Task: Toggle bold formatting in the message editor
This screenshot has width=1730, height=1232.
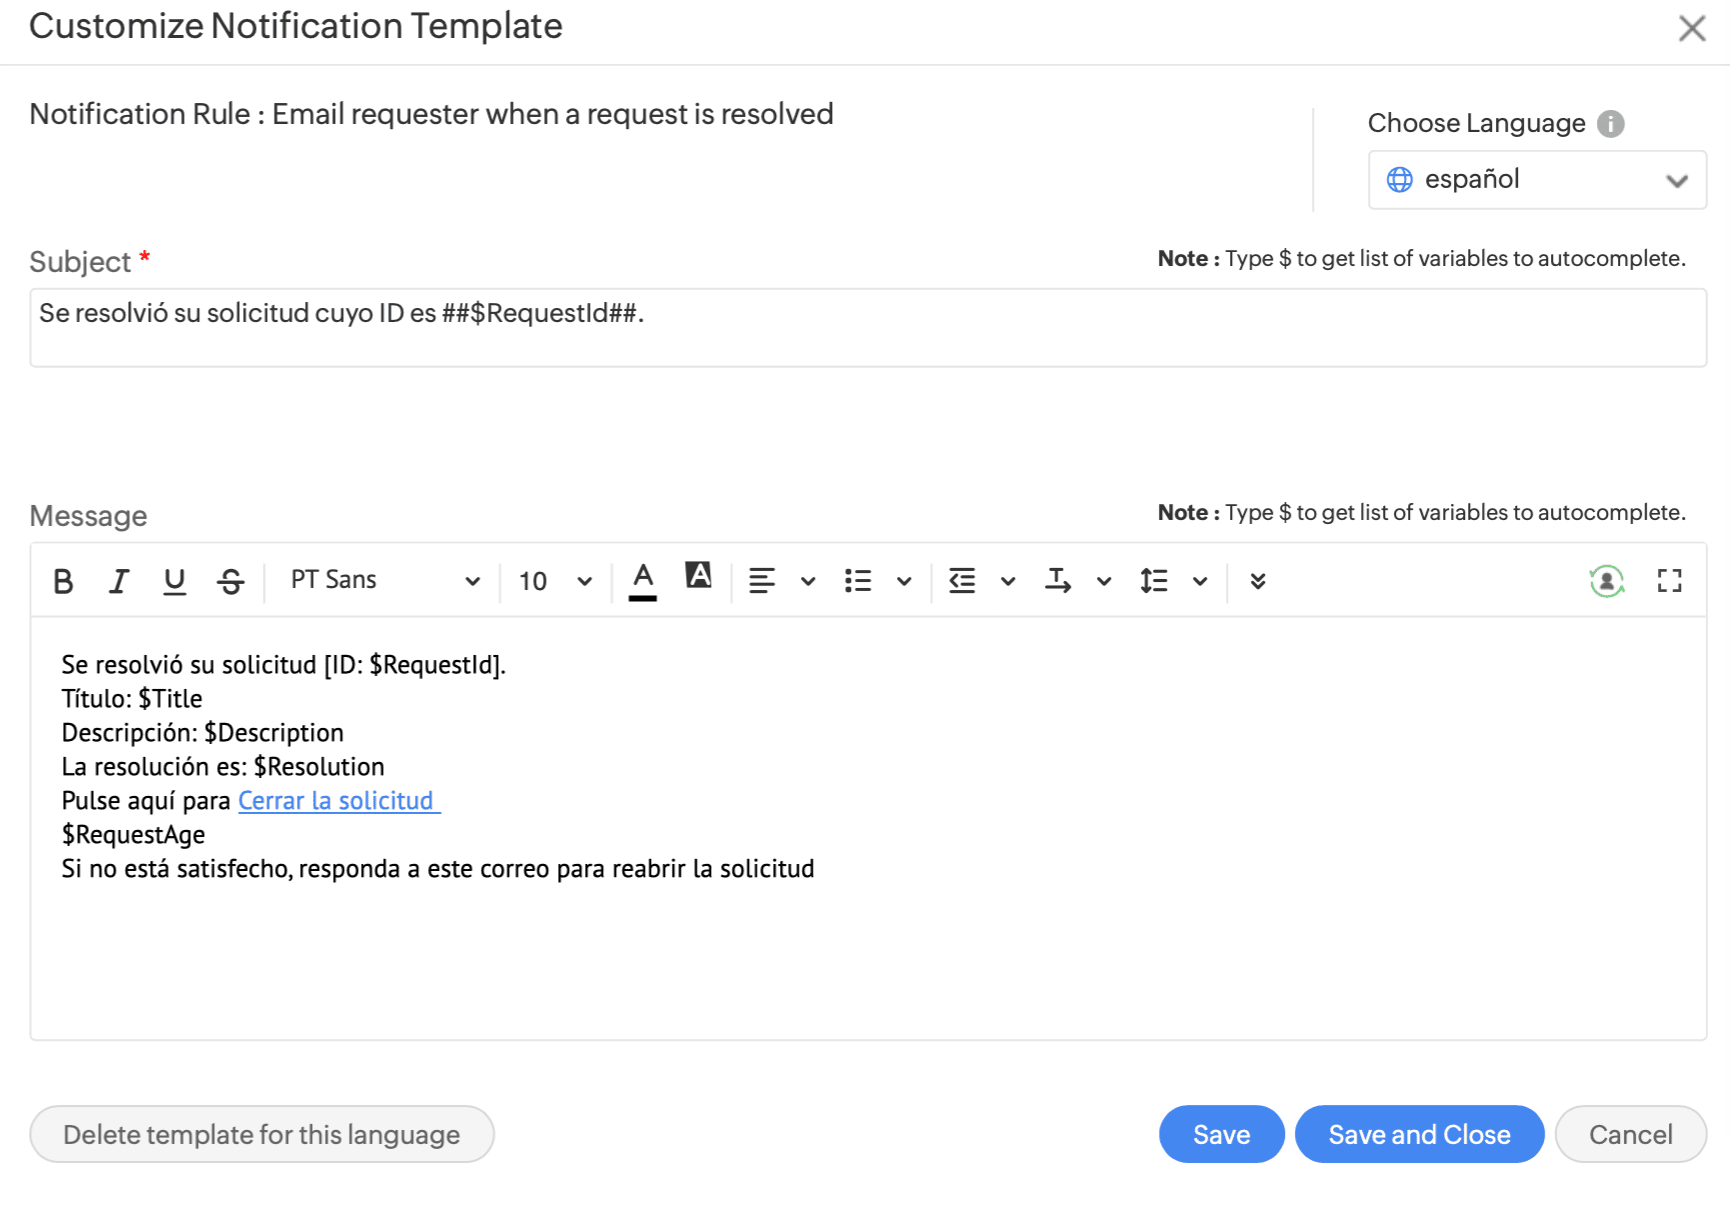Action: pos(63,581)
